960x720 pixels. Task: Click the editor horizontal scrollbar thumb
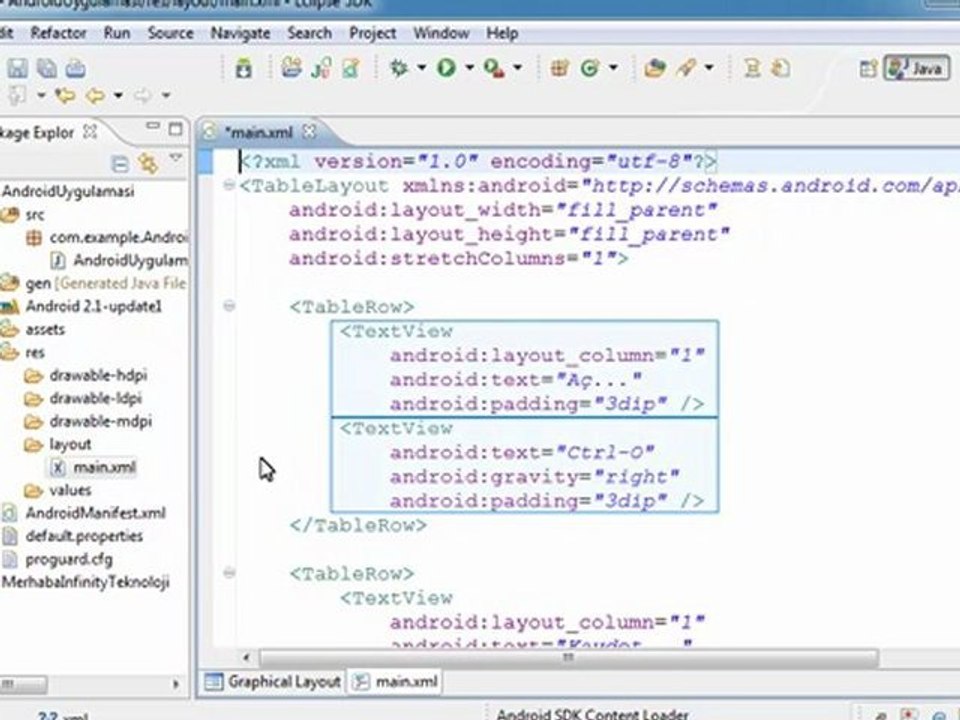[x=568, y=658]
